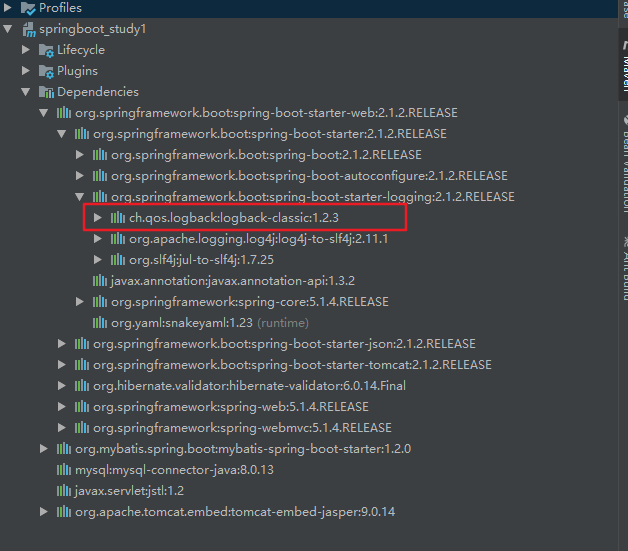Expand spring-boot-starter-tomcat dependency arrow
This screenshot has height=551, width=628.
pos(62,364)
